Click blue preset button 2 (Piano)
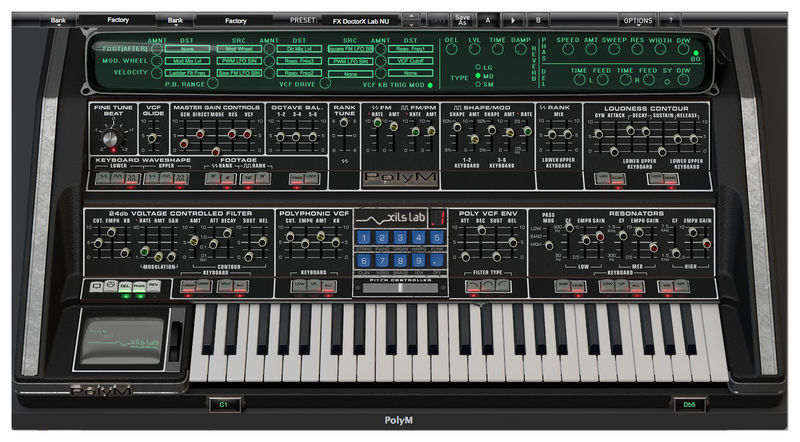Viewport: 800px width, 442px height. (x=382, y=237)
